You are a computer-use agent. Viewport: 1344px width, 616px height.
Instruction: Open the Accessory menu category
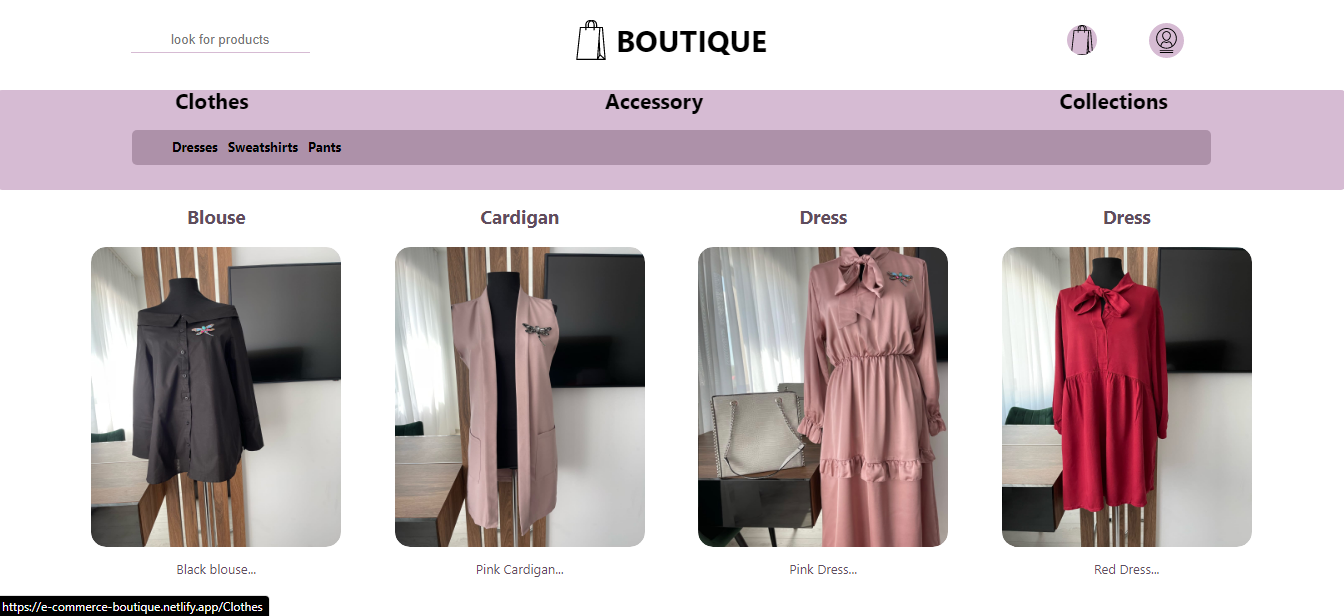[x=654, y=102]
